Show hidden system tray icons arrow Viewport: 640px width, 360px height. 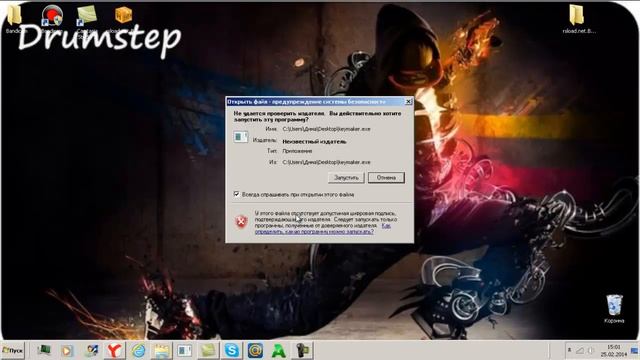(569, 351)
